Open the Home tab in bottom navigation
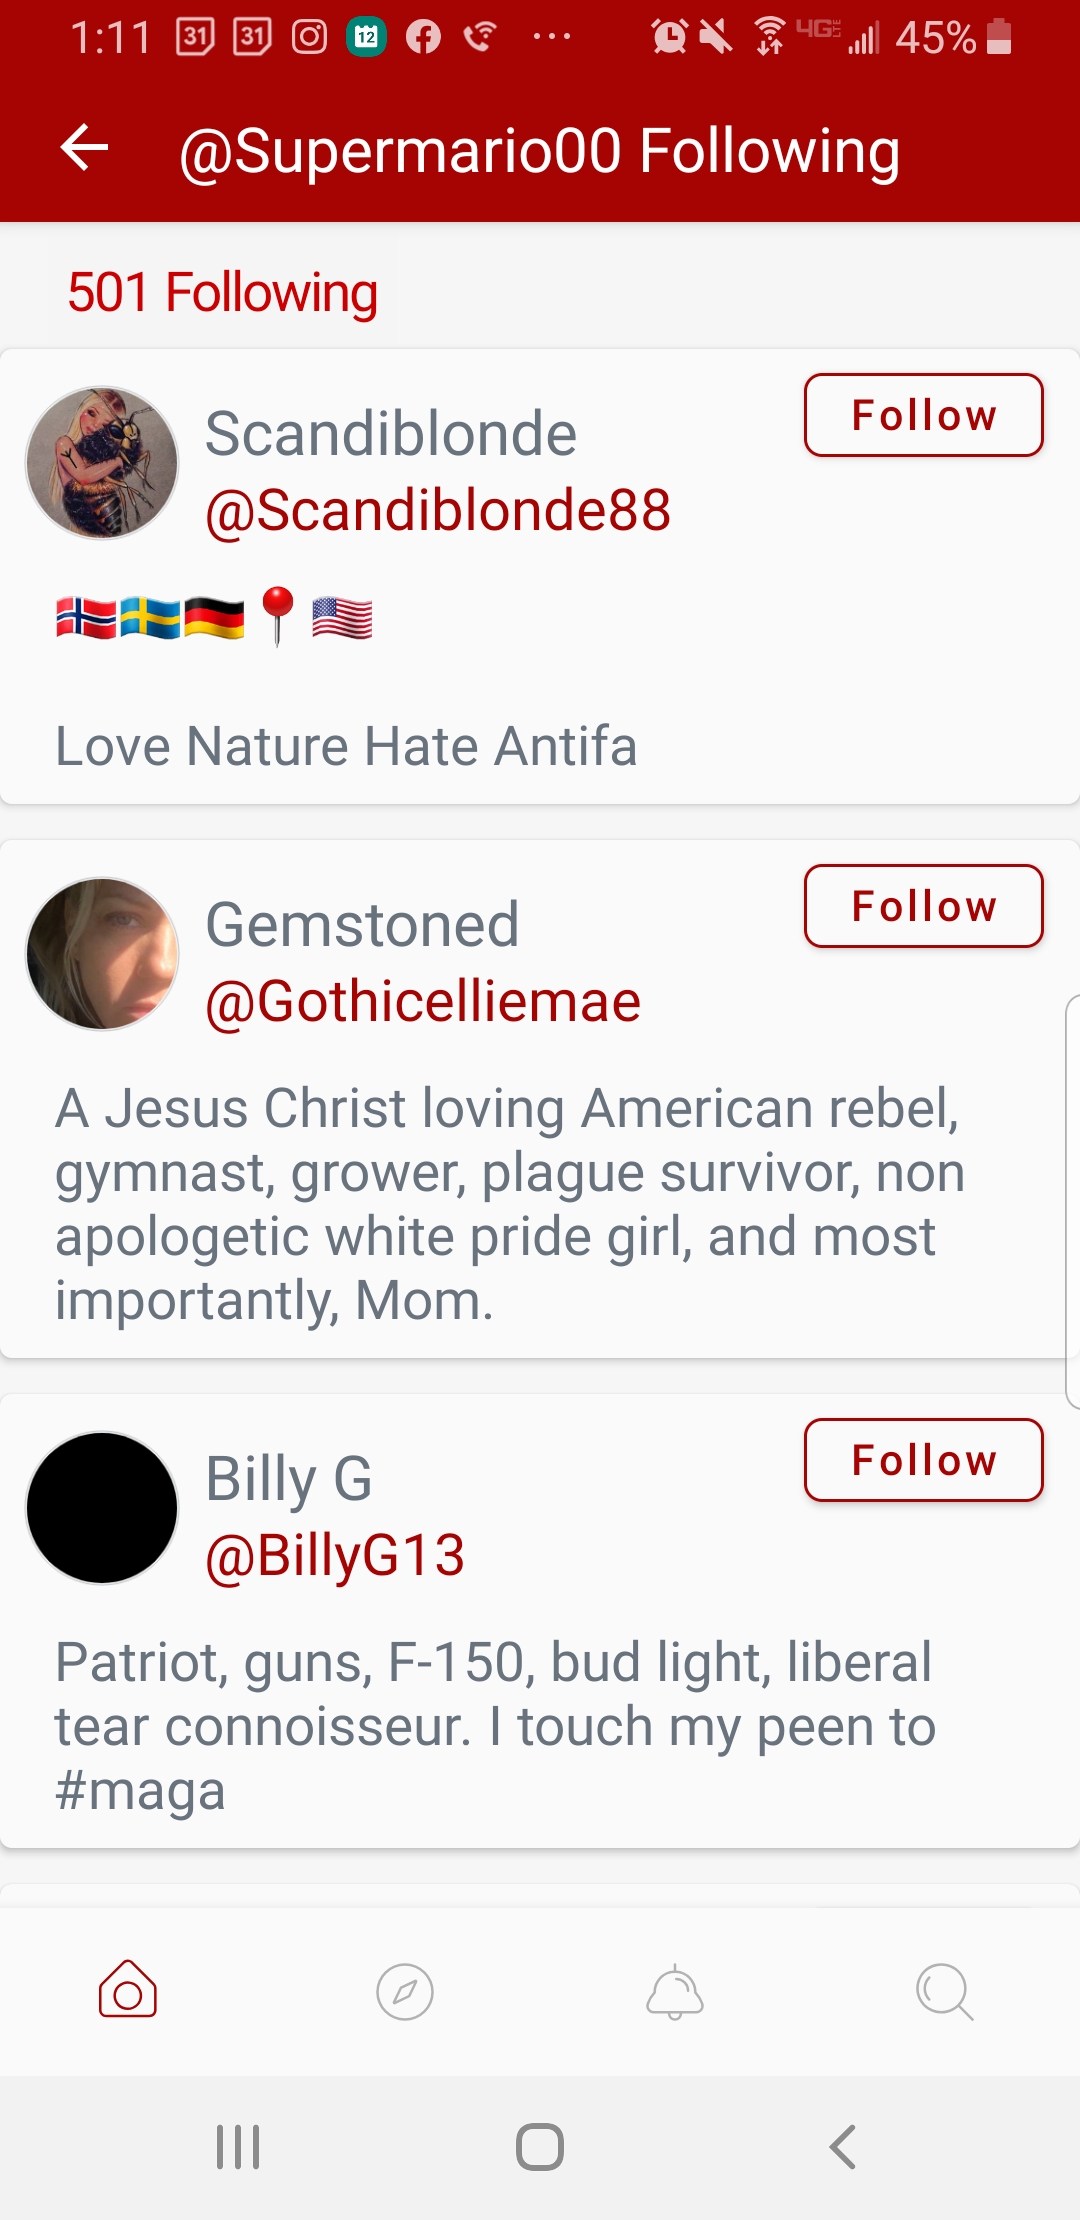The image size is (1080, 2220). tap(128, 1990)
